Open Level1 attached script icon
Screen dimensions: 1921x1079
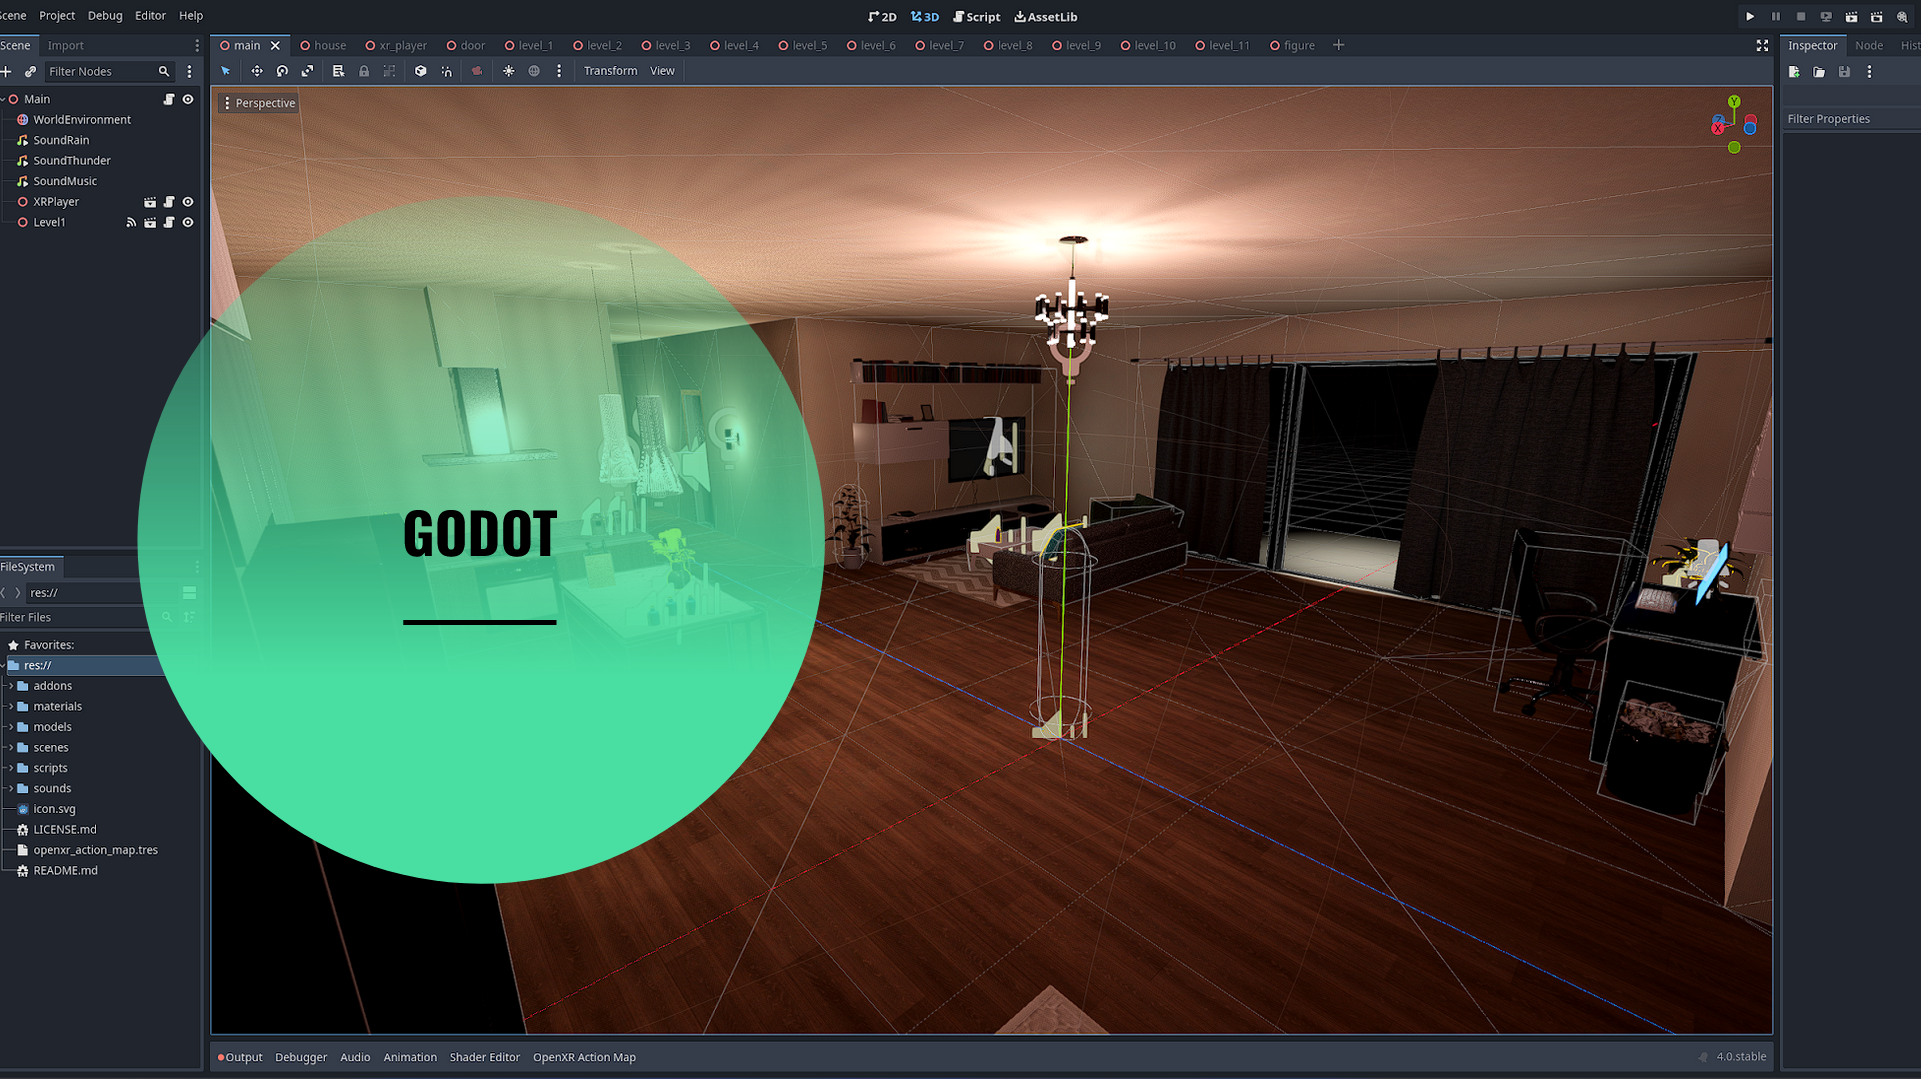169,222
